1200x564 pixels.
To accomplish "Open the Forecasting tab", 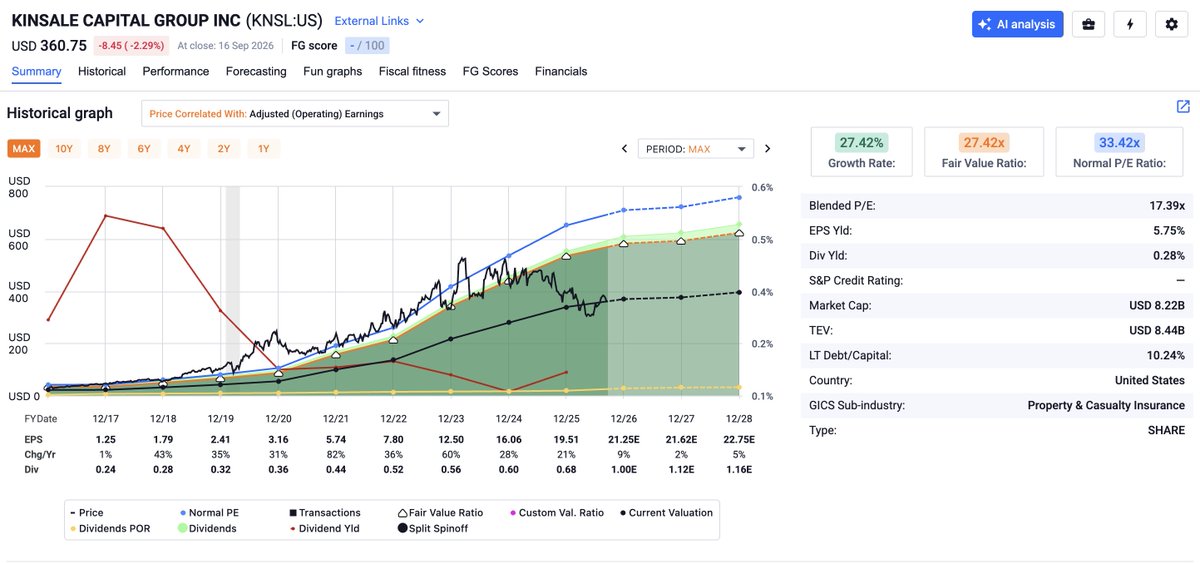I will pos(256,71).
